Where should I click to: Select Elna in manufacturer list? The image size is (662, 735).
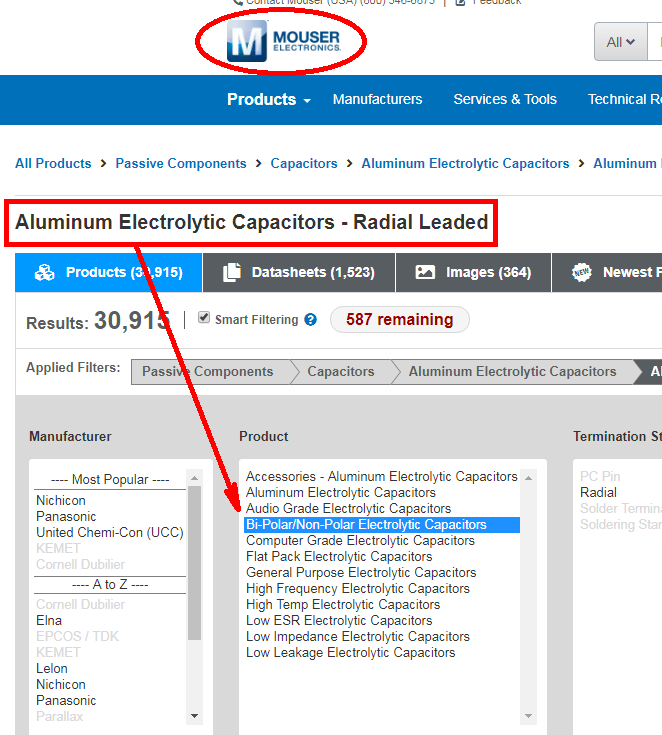tap(49, 621)
